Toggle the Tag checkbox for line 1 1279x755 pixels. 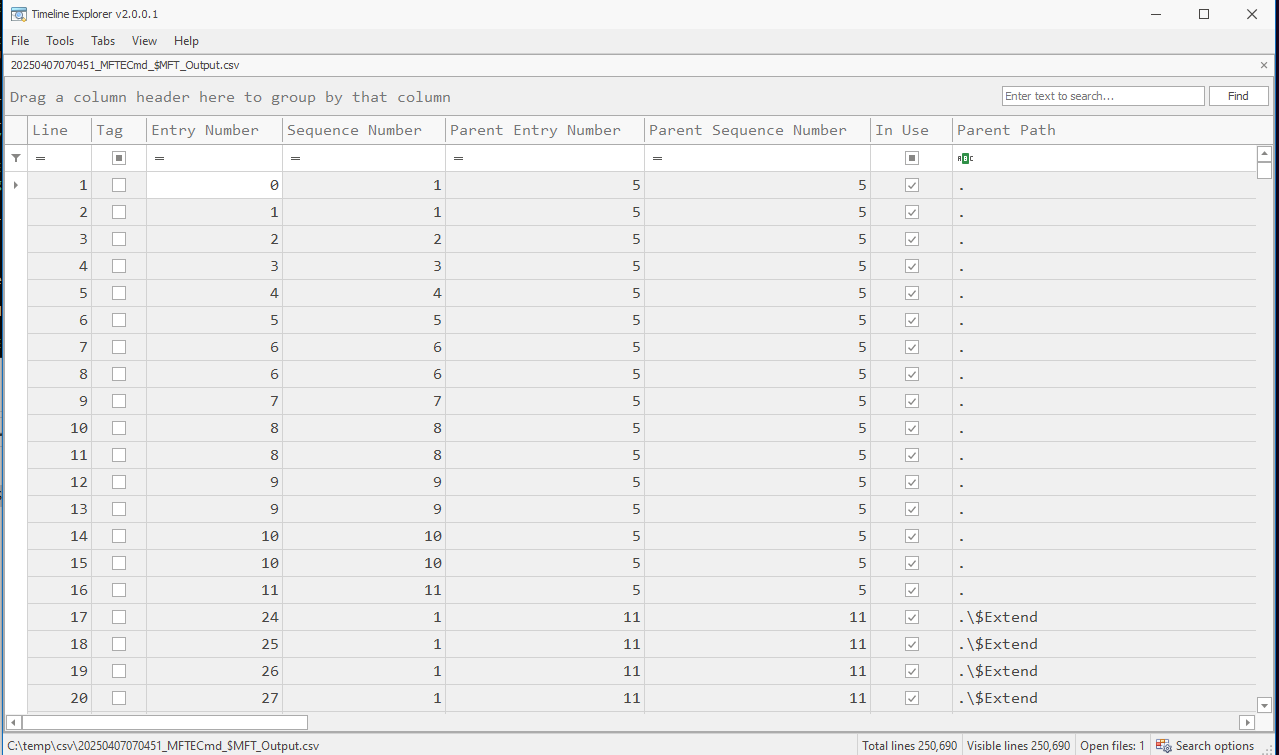click(119, 185)
